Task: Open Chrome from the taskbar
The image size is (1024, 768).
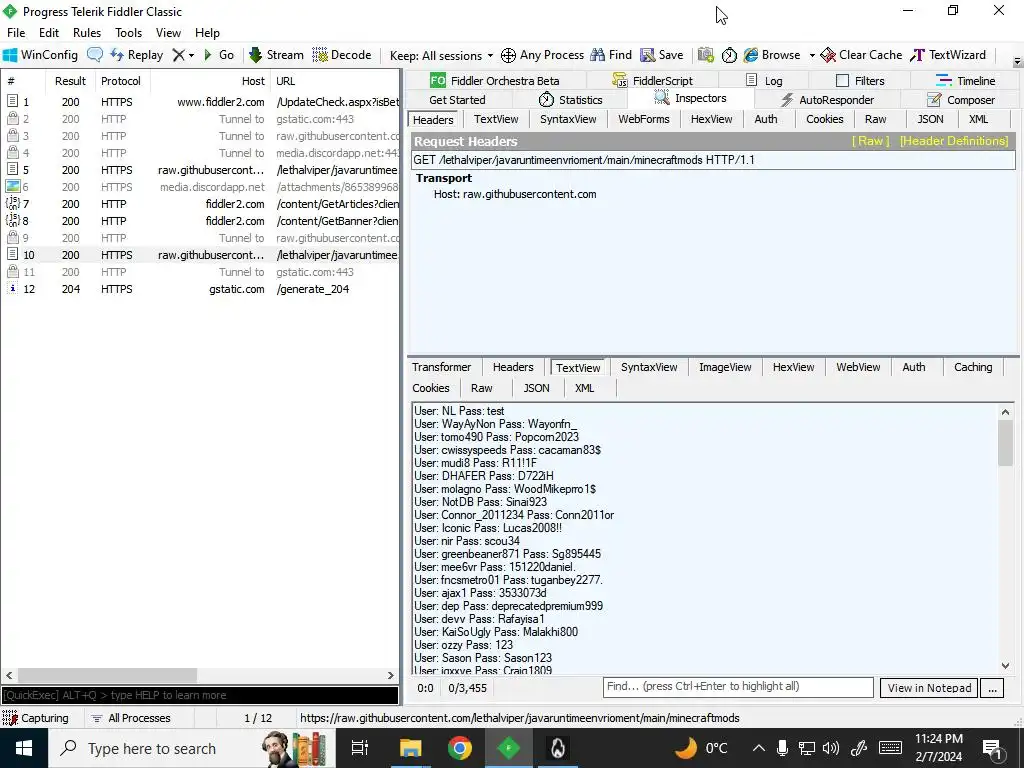Action: pos(459,748)
